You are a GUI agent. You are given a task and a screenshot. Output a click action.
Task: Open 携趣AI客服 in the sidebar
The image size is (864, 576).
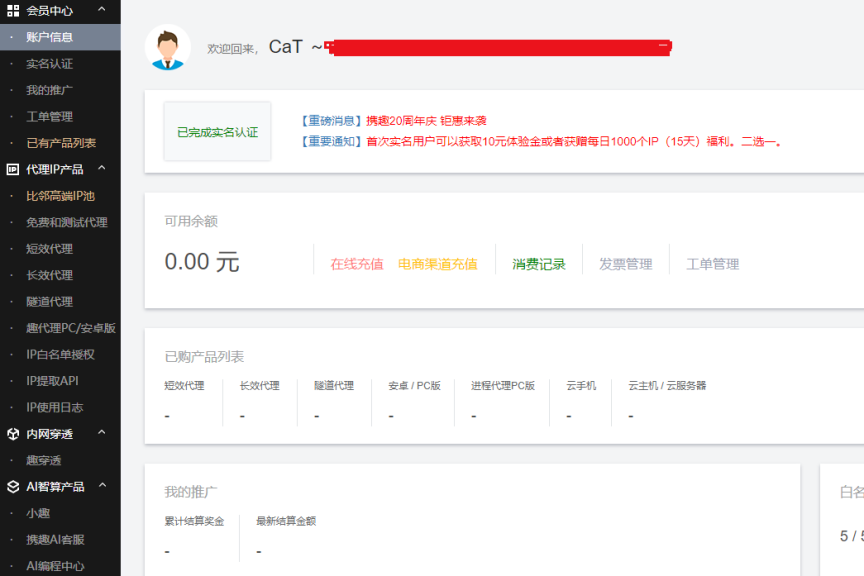pos(52,539)
